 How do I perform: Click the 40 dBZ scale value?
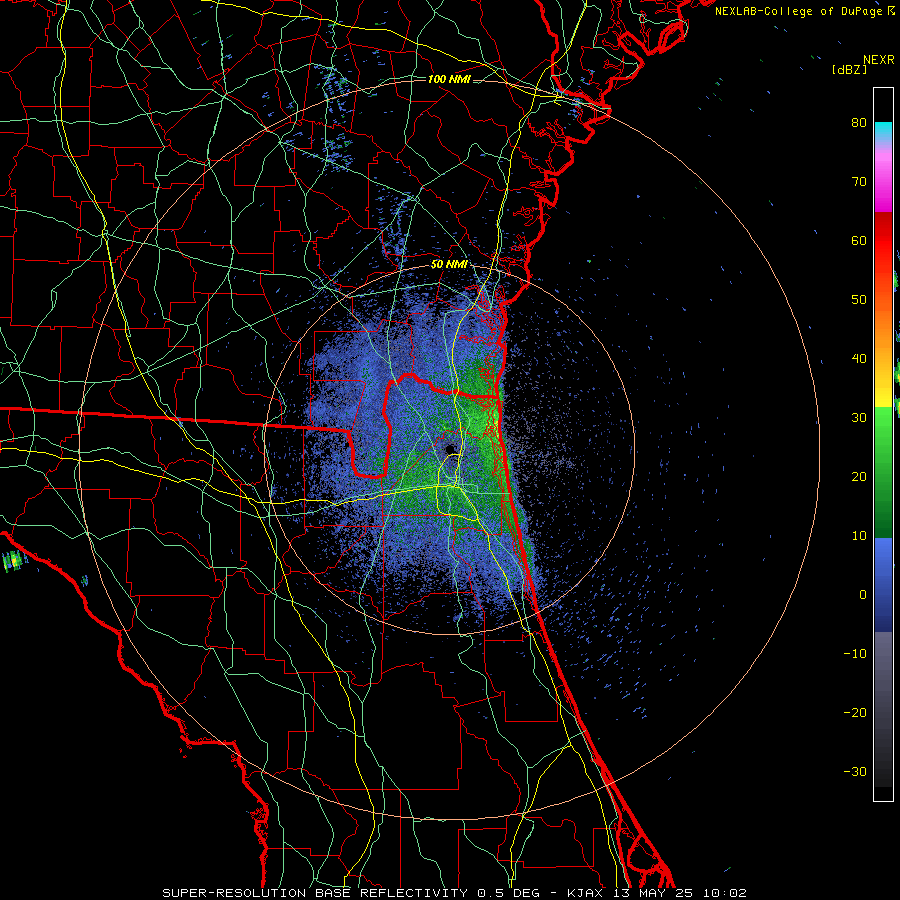(859, 359)
